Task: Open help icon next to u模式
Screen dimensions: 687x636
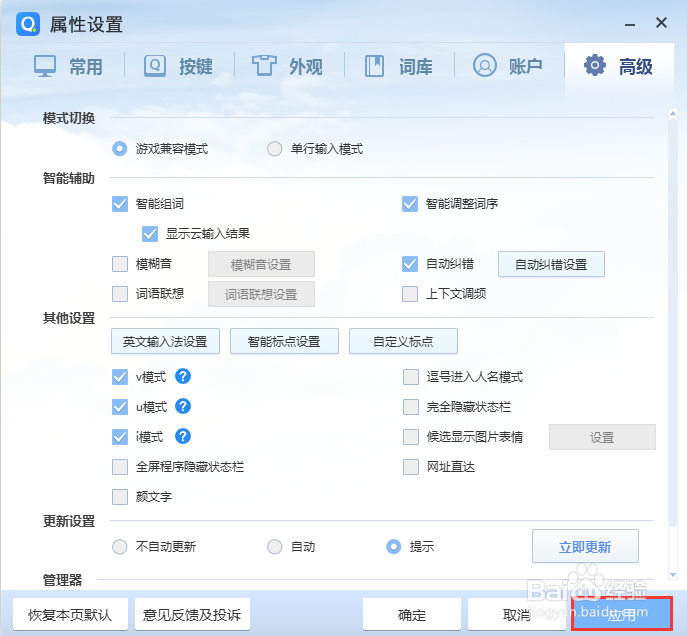Action: (183, 406)
